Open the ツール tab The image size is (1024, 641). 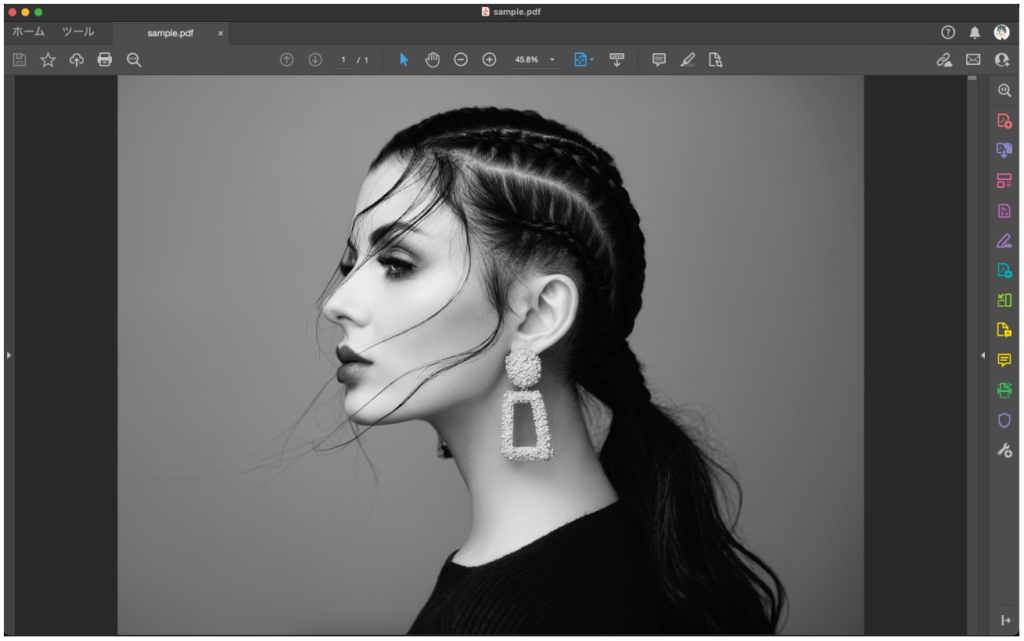pyautogui.click(x=78, y=32)
